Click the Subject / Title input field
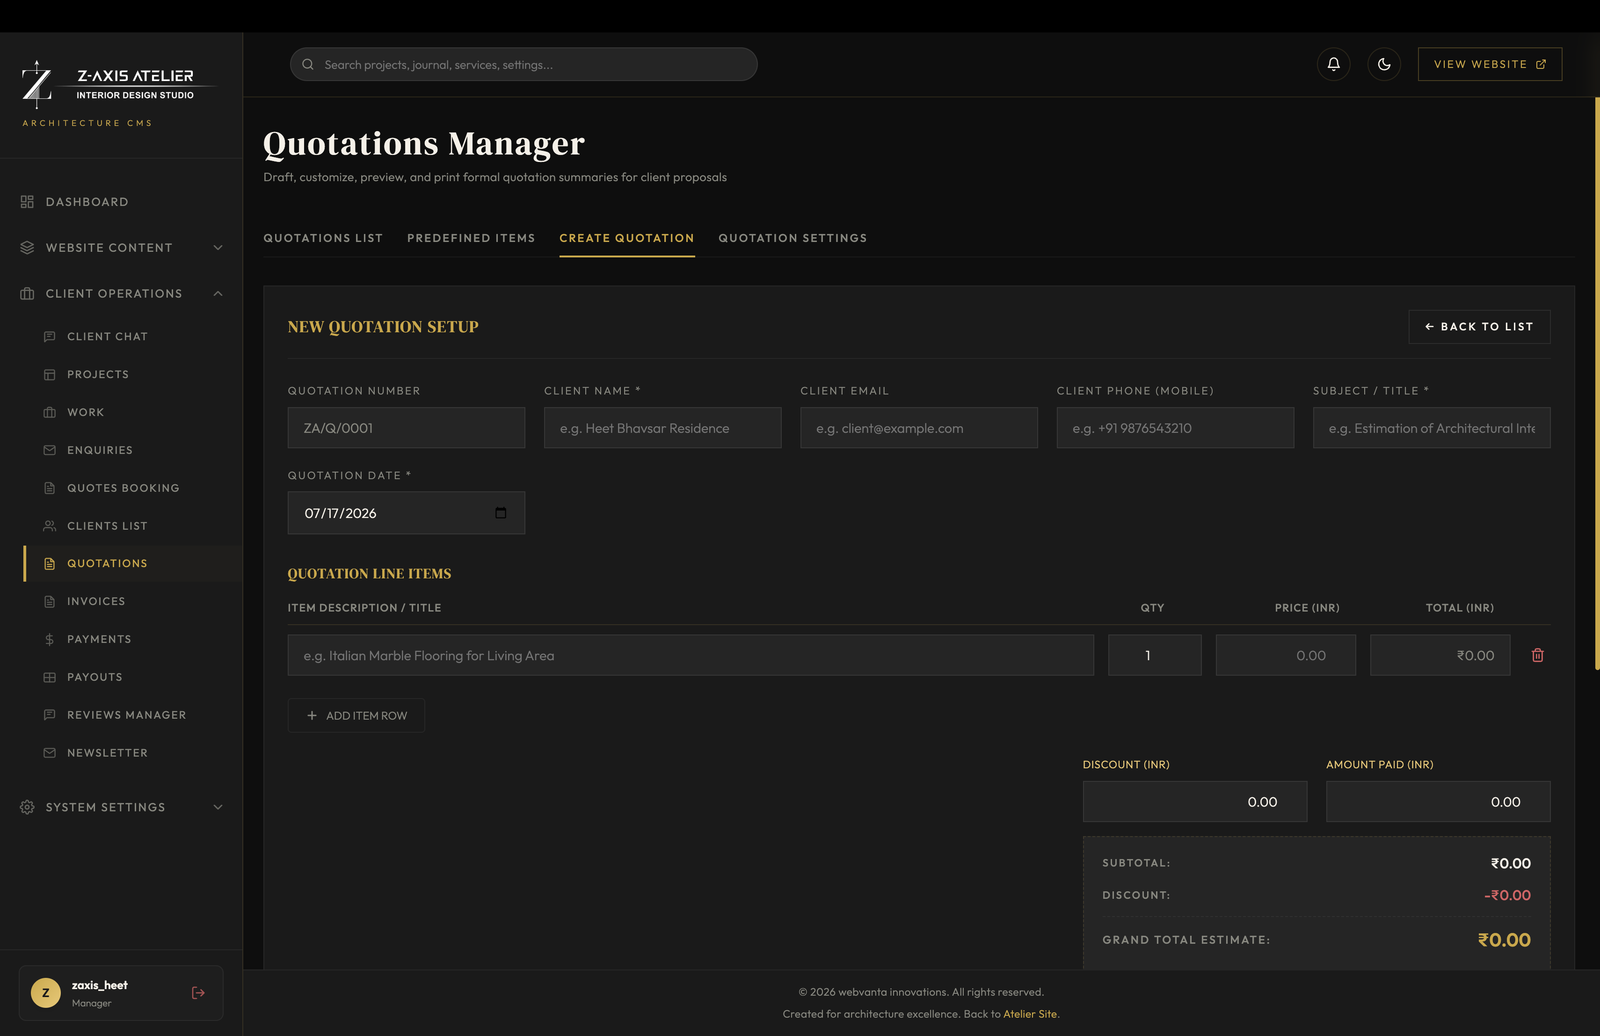This screenshot has width=1600, height=1036. tap(1432, 428)
